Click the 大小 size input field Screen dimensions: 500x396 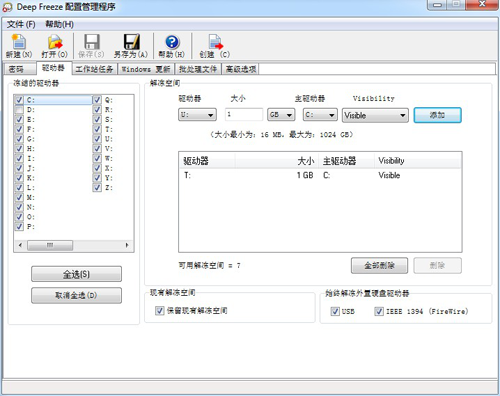click(x=244, y=115)
